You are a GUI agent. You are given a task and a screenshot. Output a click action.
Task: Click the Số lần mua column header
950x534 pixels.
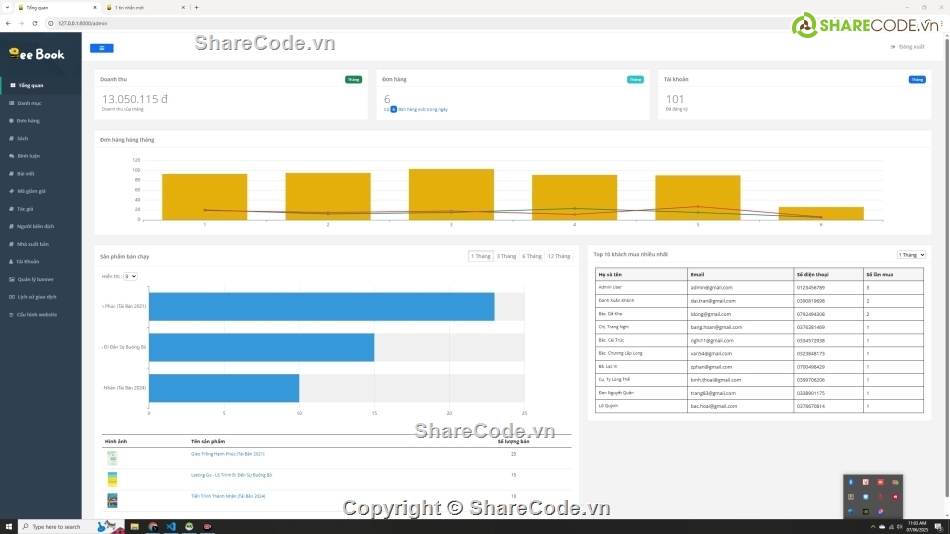[893, 274]
